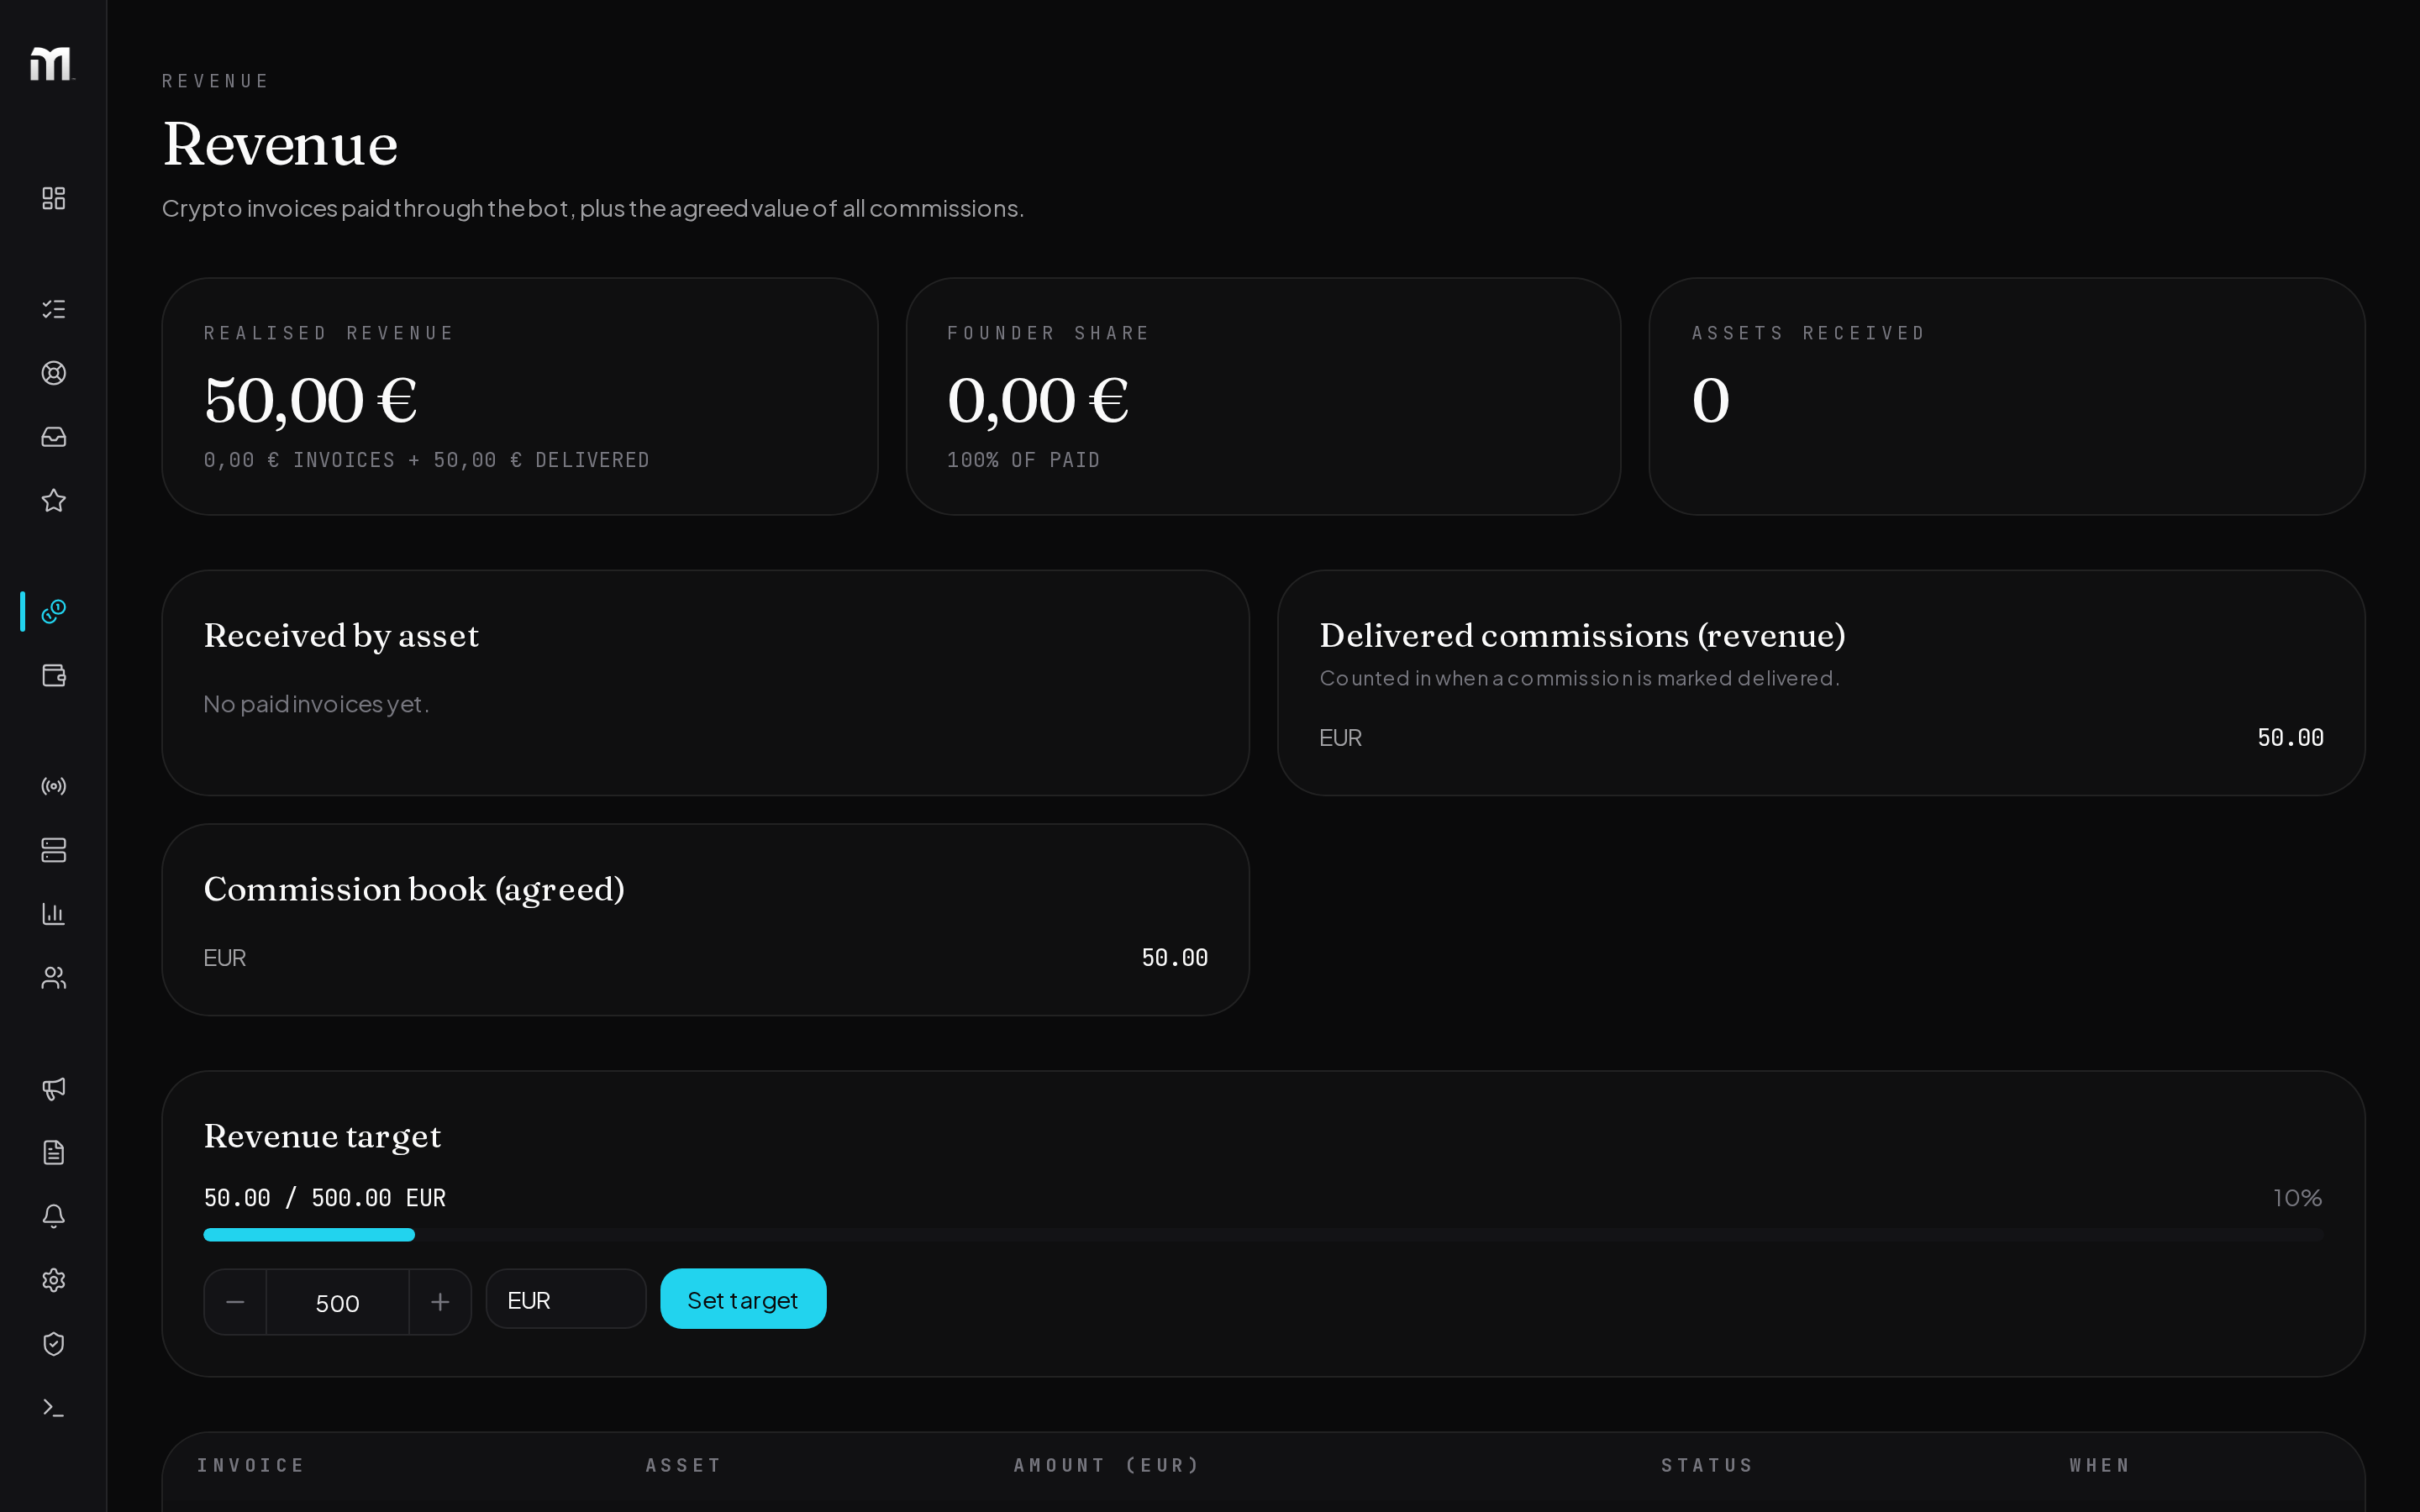Click the revenue target progress bar
Image resolution: width=2420 pixels, height=1512 pixels.
click(x=1263, y=1235)
